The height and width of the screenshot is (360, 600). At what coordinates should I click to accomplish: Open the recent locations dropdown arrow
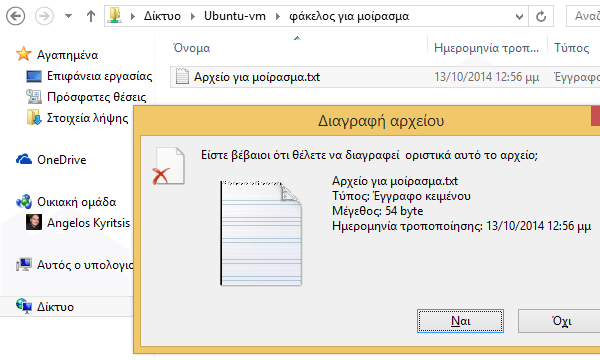coord(68,16)
